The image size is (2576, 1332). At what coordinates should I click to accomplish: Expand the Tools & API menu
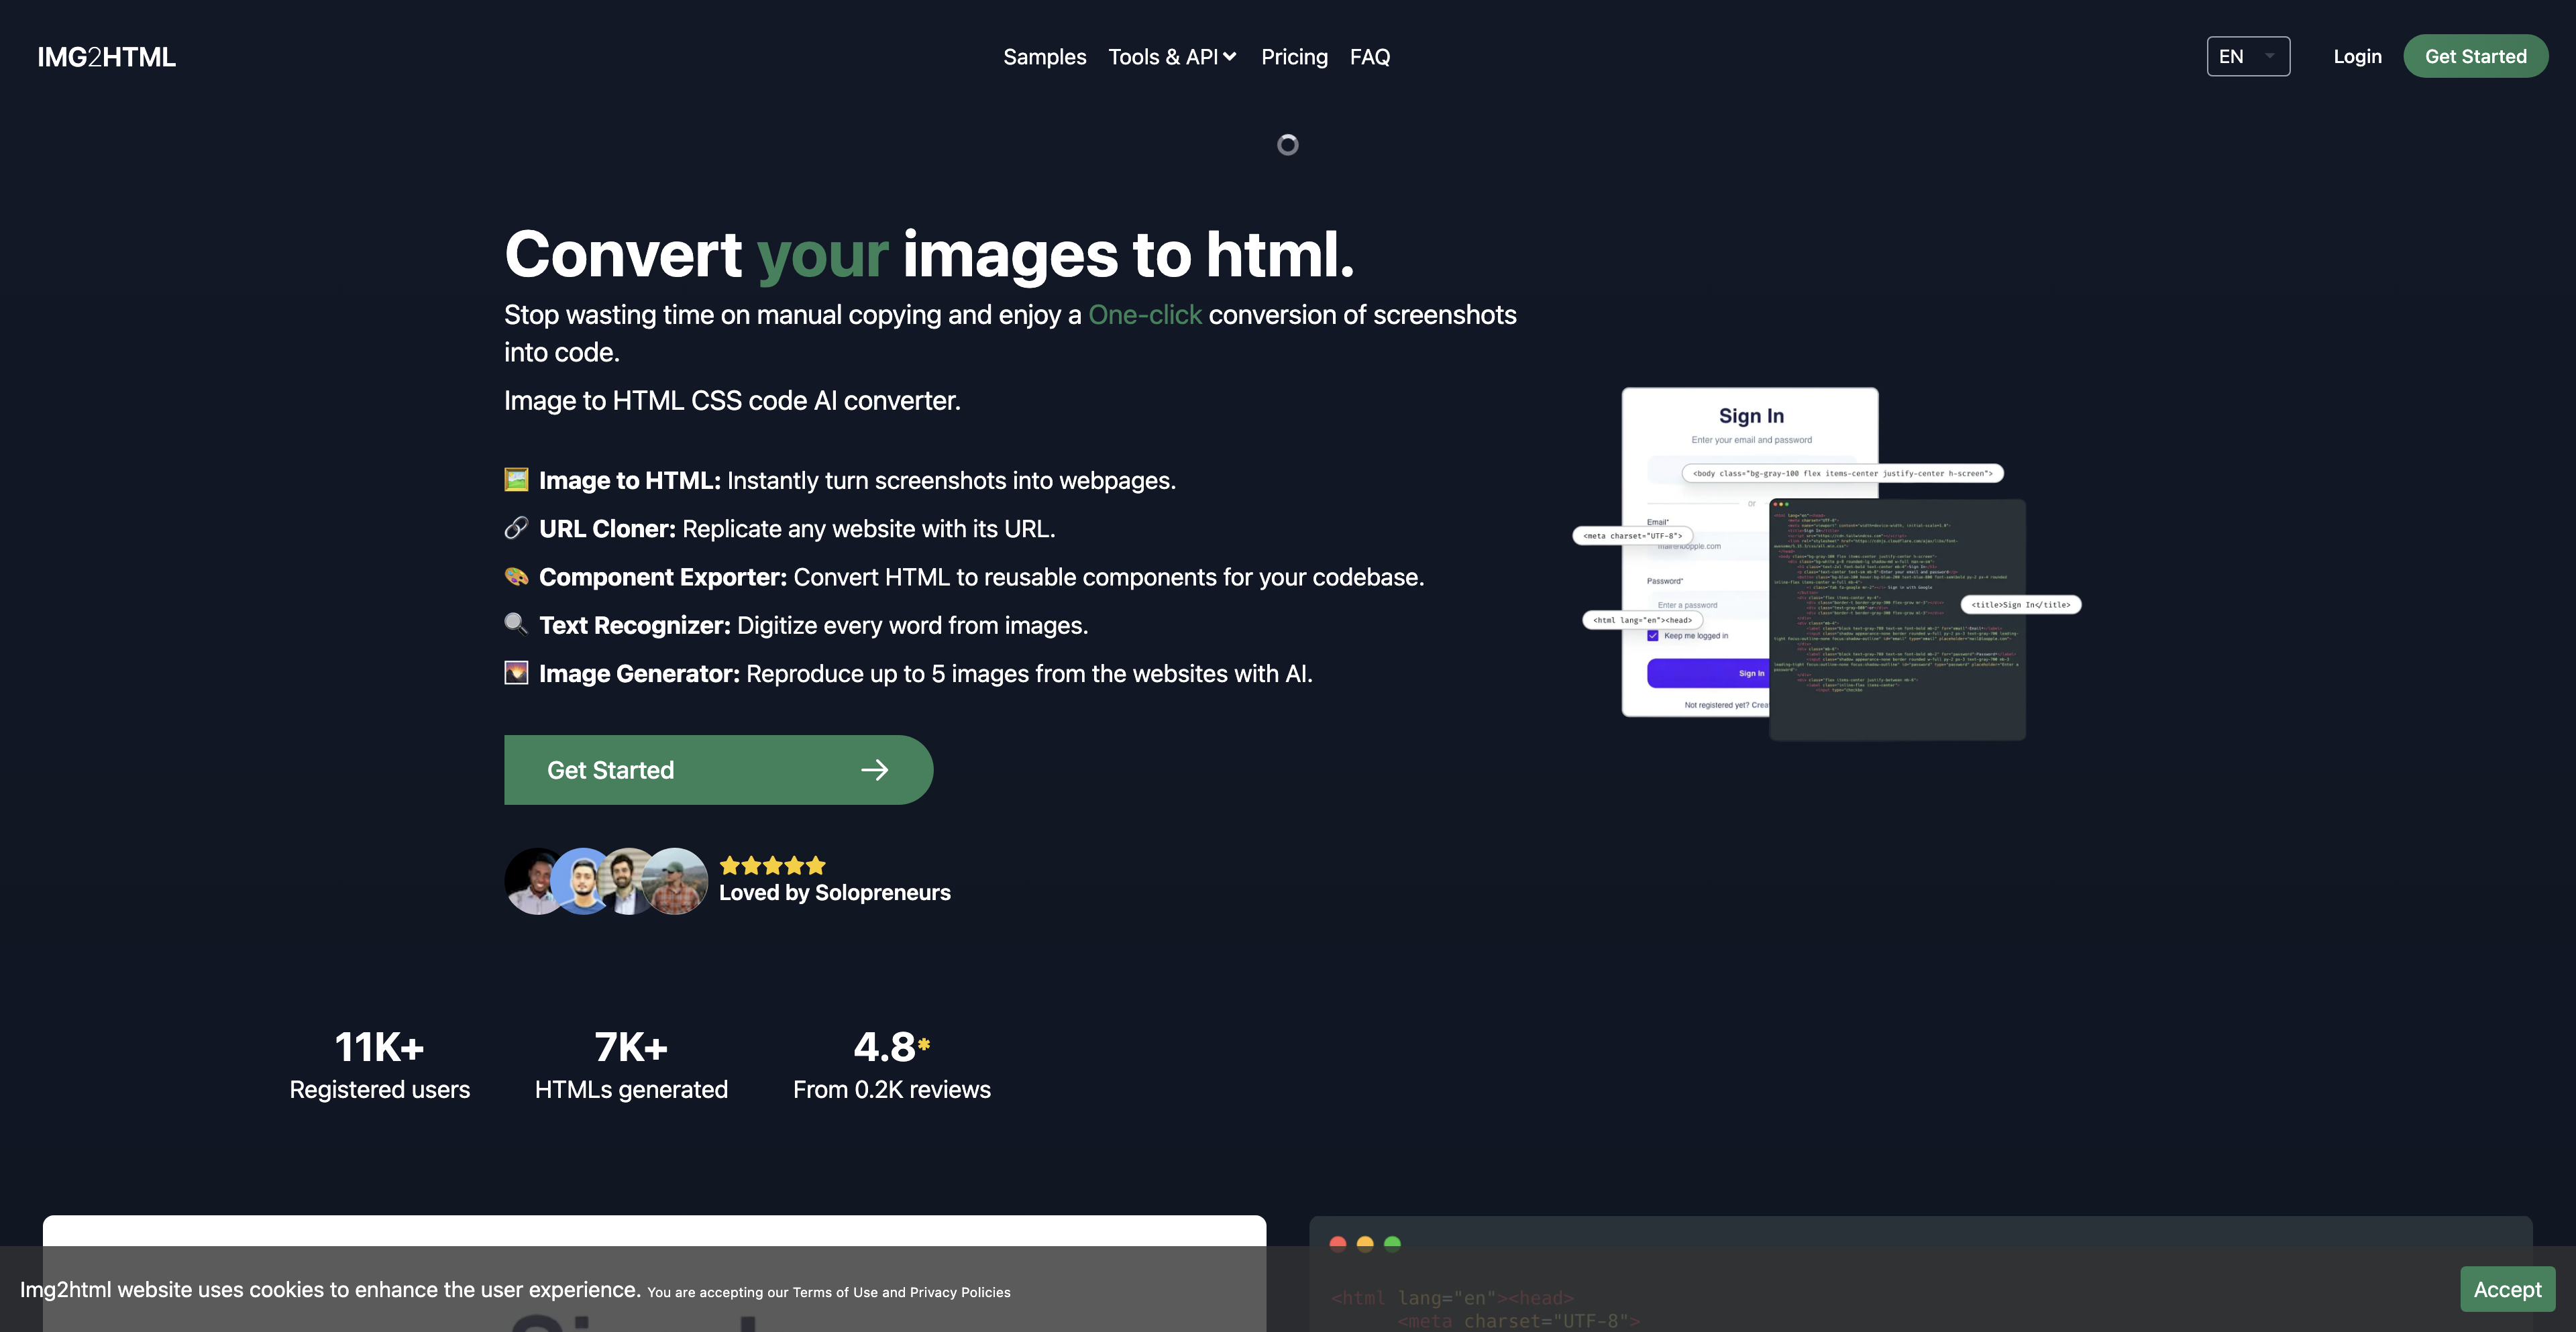point(1172,57)
